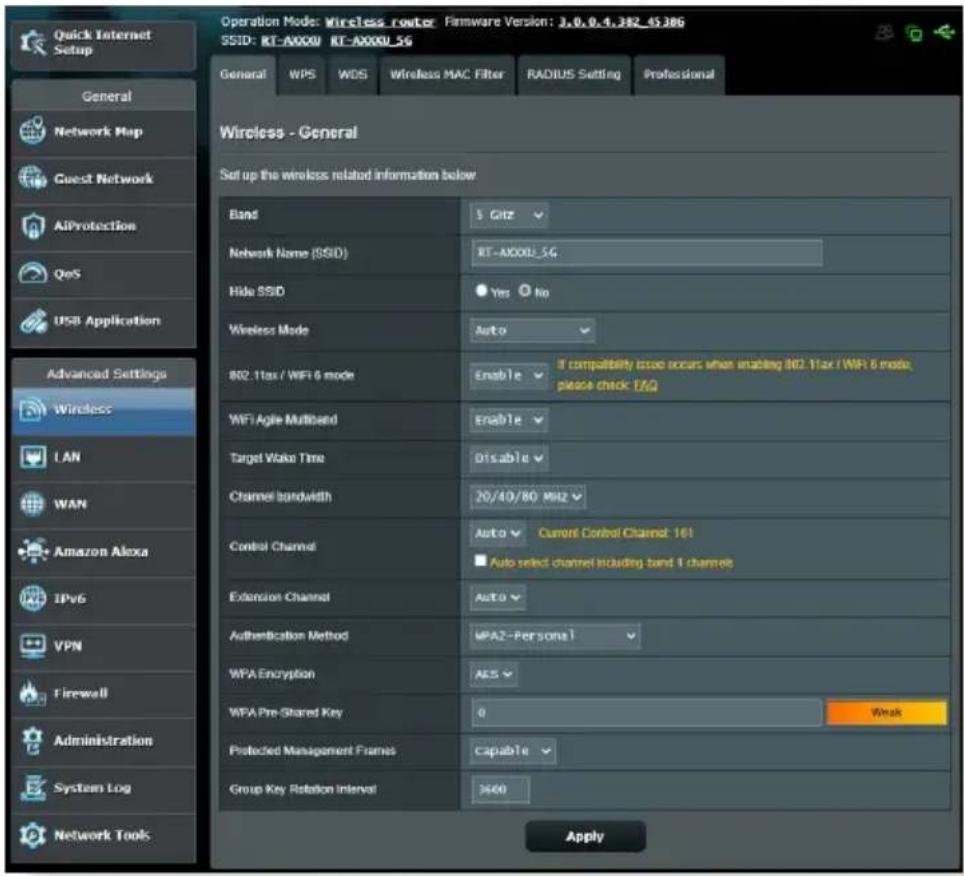Click the green copy status icon
The width and height of the screenshot is (964, 876).
(x=914, y=33)
